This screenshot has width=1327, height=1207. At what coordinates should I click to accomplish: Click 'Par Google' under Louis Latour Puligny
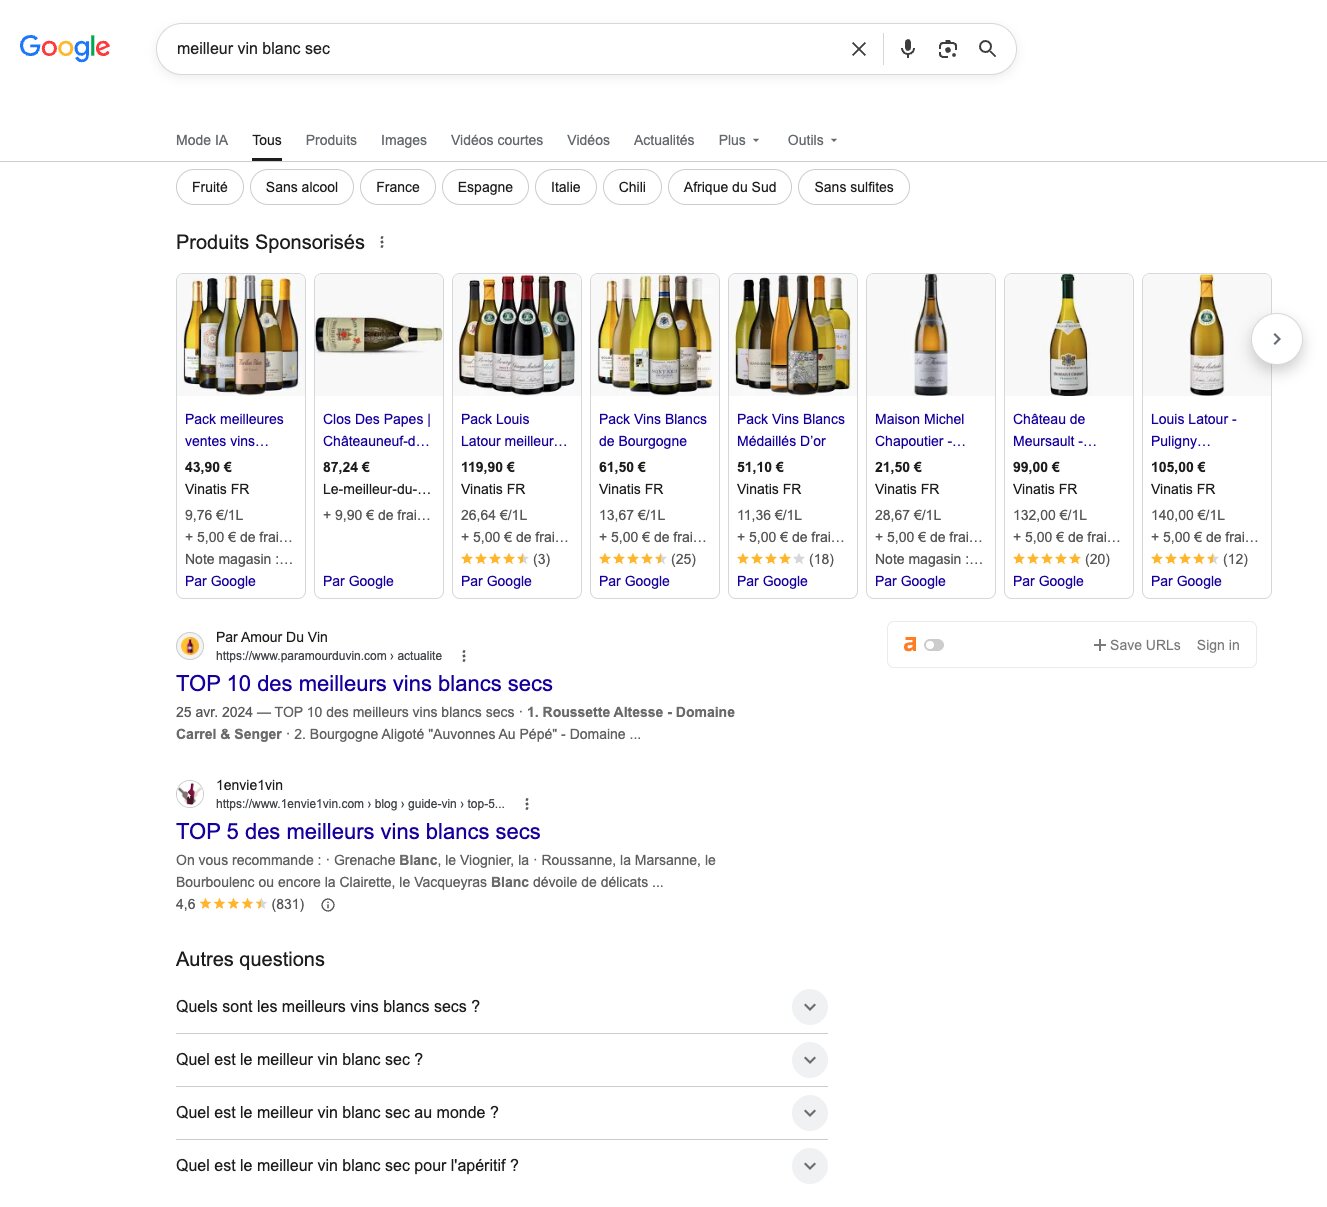1186,581
